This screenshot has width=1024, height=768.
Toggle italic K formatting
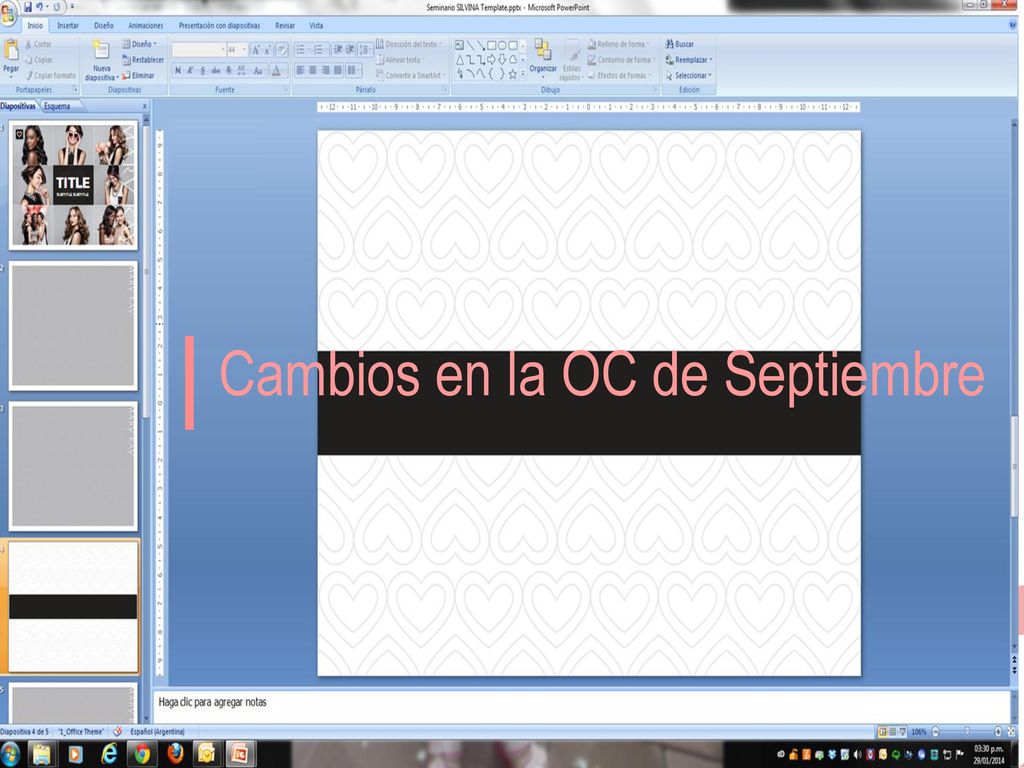pos(190,71)
